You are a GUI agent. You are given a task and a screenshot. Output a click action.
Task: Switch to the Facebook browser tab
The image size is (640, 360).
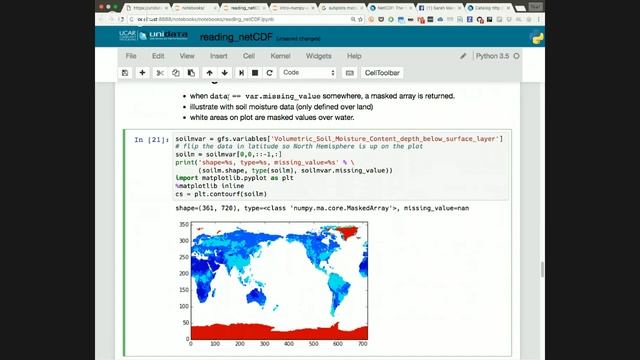point(440,8)
